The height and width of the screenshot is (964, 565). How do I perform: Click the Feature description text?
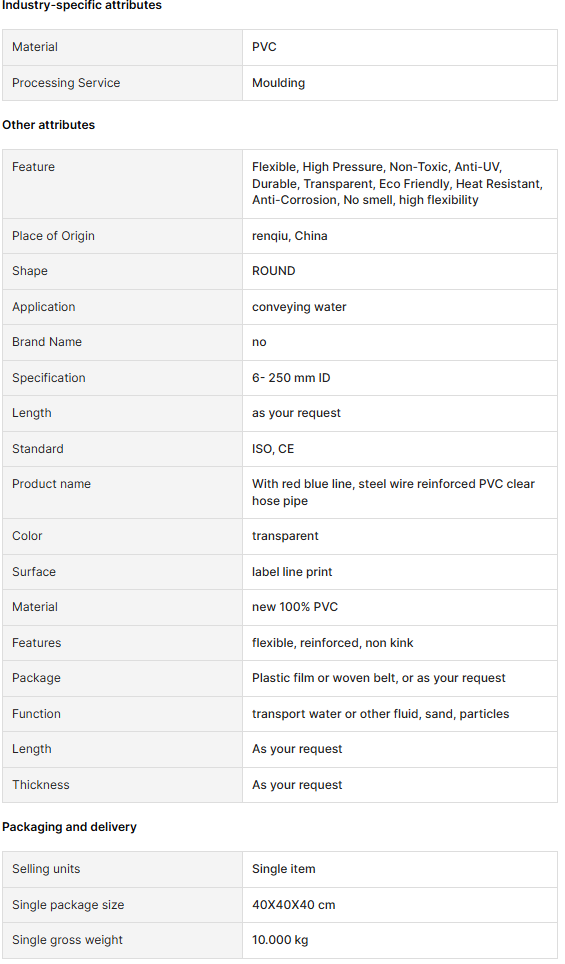point(397,183)
